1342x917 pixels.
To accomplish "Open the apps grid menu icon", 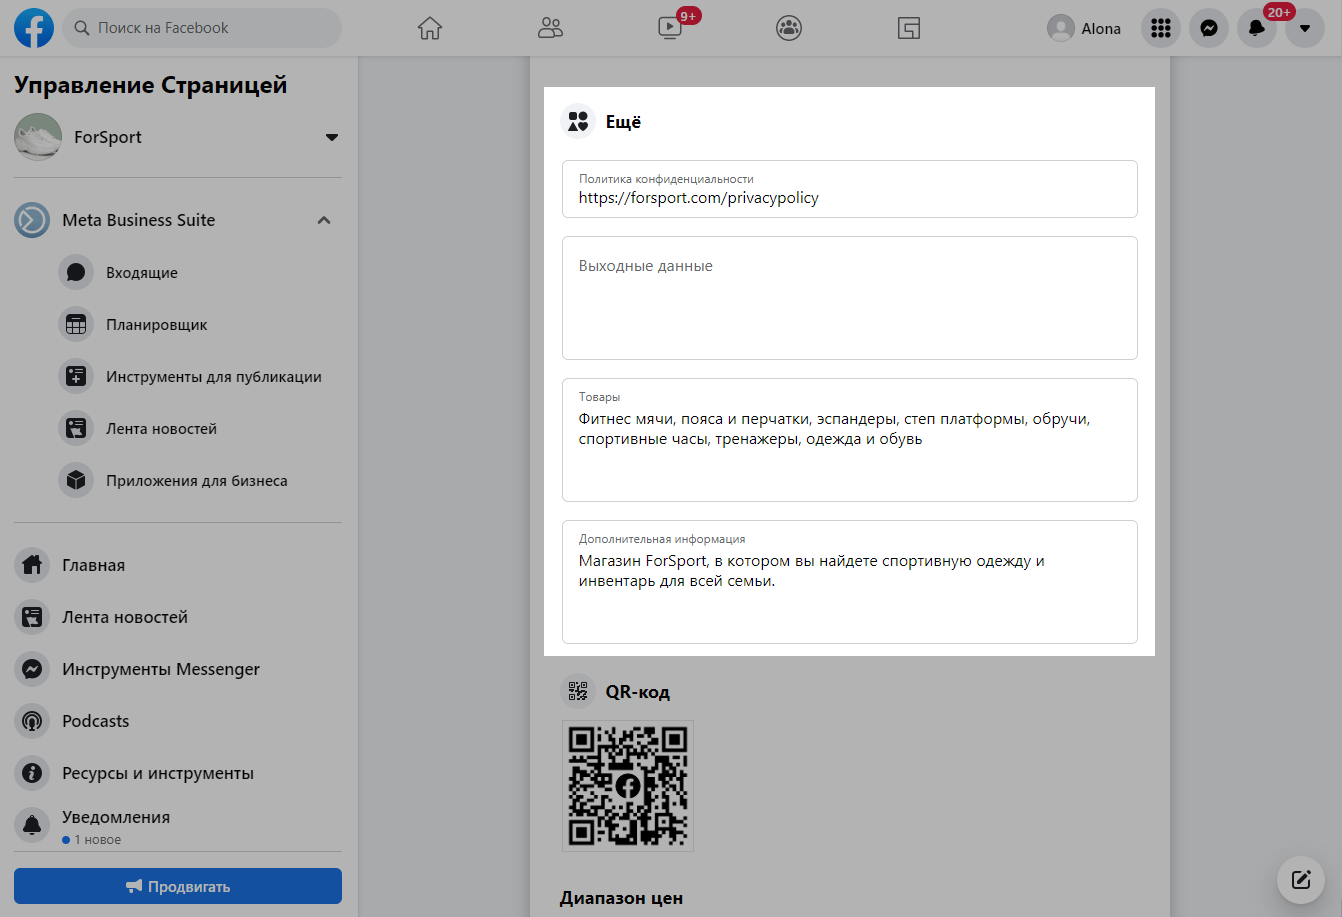I will 1160,28.
